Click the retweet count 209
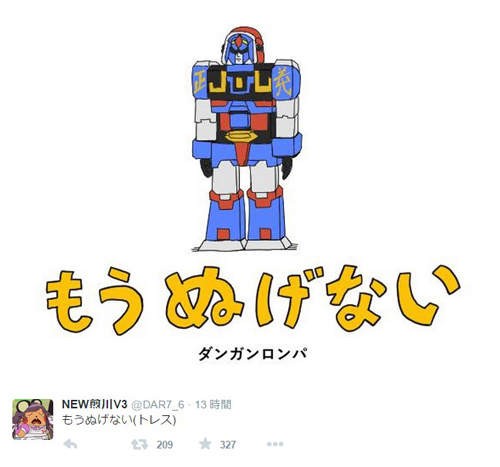 coord(164,445)
